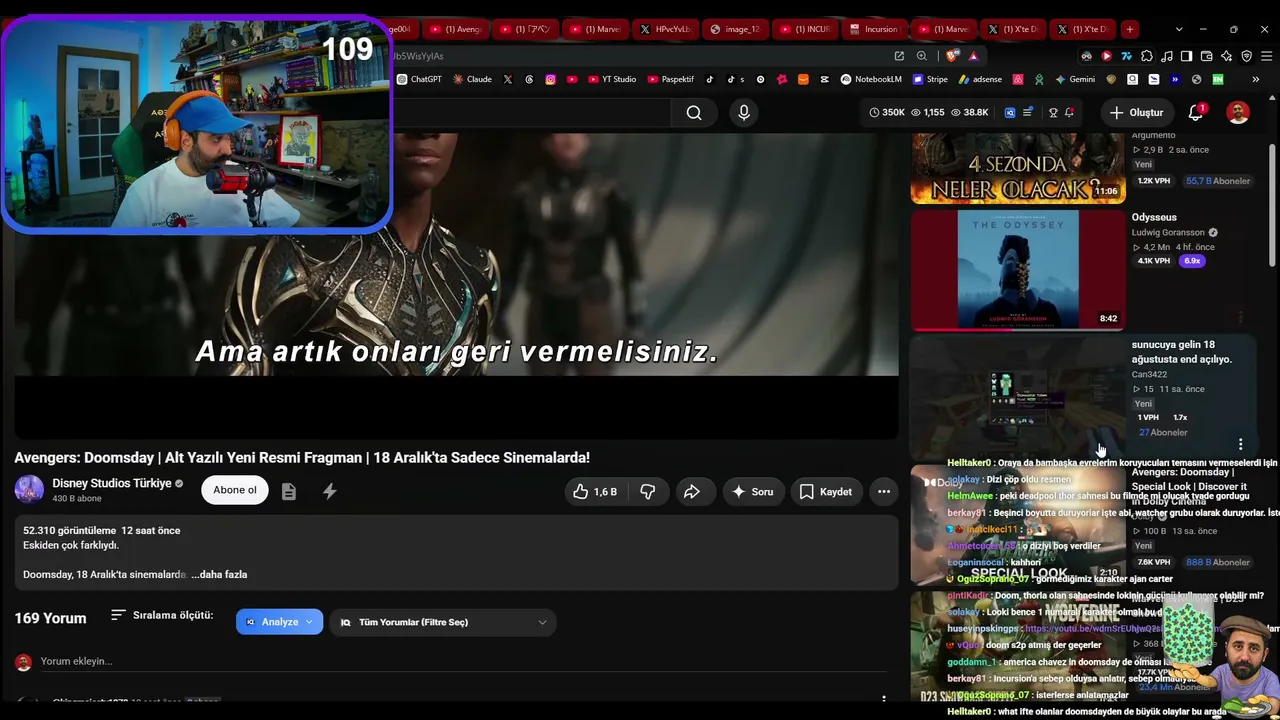Viewport: 1280px width, 720px height.
Task: Click the Oluştur create button
Action: [x=1136, y=113]
